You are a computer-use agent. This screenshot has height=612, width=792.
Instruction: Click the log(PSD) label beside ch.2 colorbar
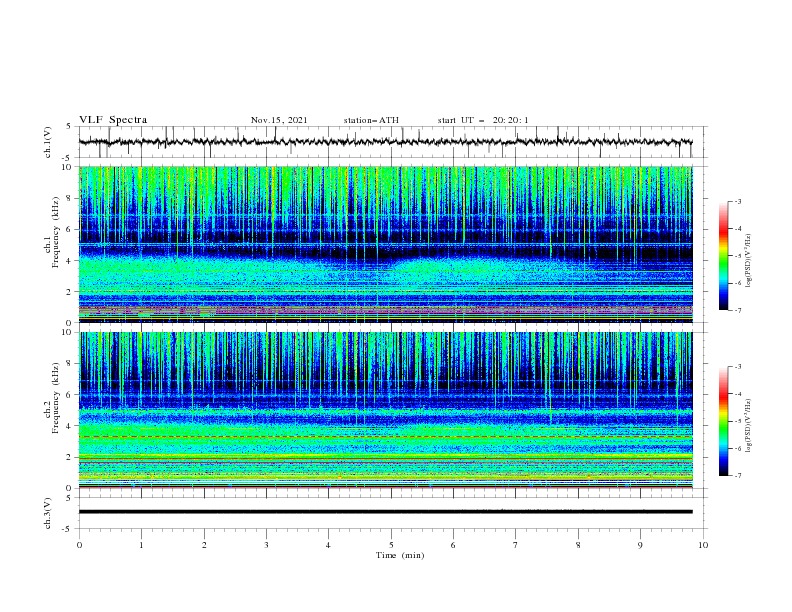748,425
